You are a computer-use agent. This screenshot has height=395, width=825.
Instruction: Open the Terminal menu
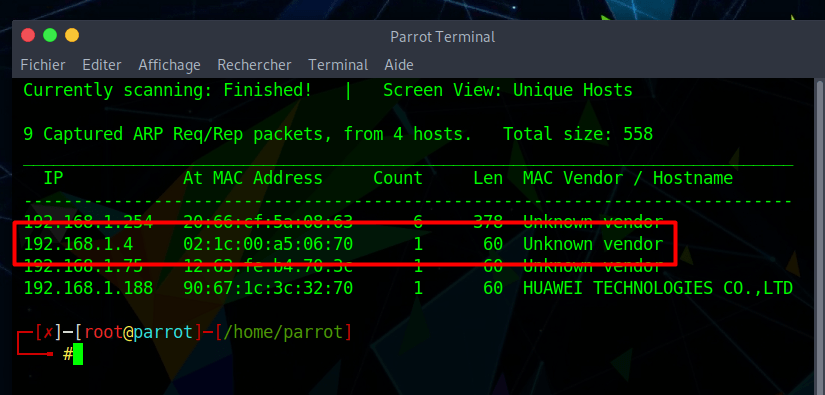338,65
